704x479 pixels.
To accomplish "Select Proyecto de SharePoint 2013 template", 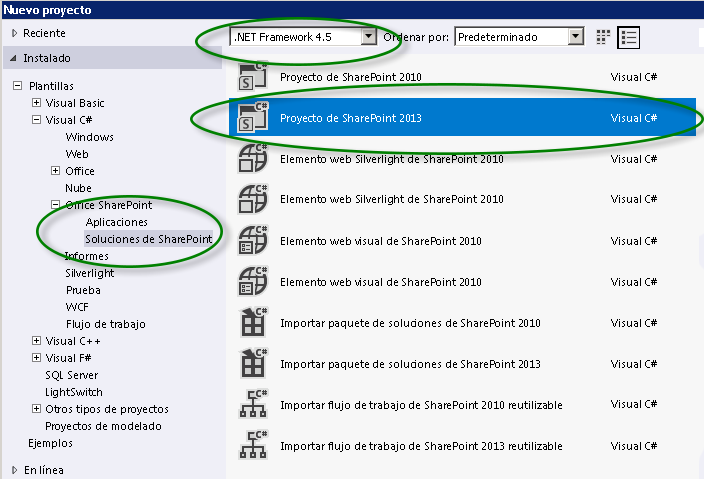I will click(462, 118).
